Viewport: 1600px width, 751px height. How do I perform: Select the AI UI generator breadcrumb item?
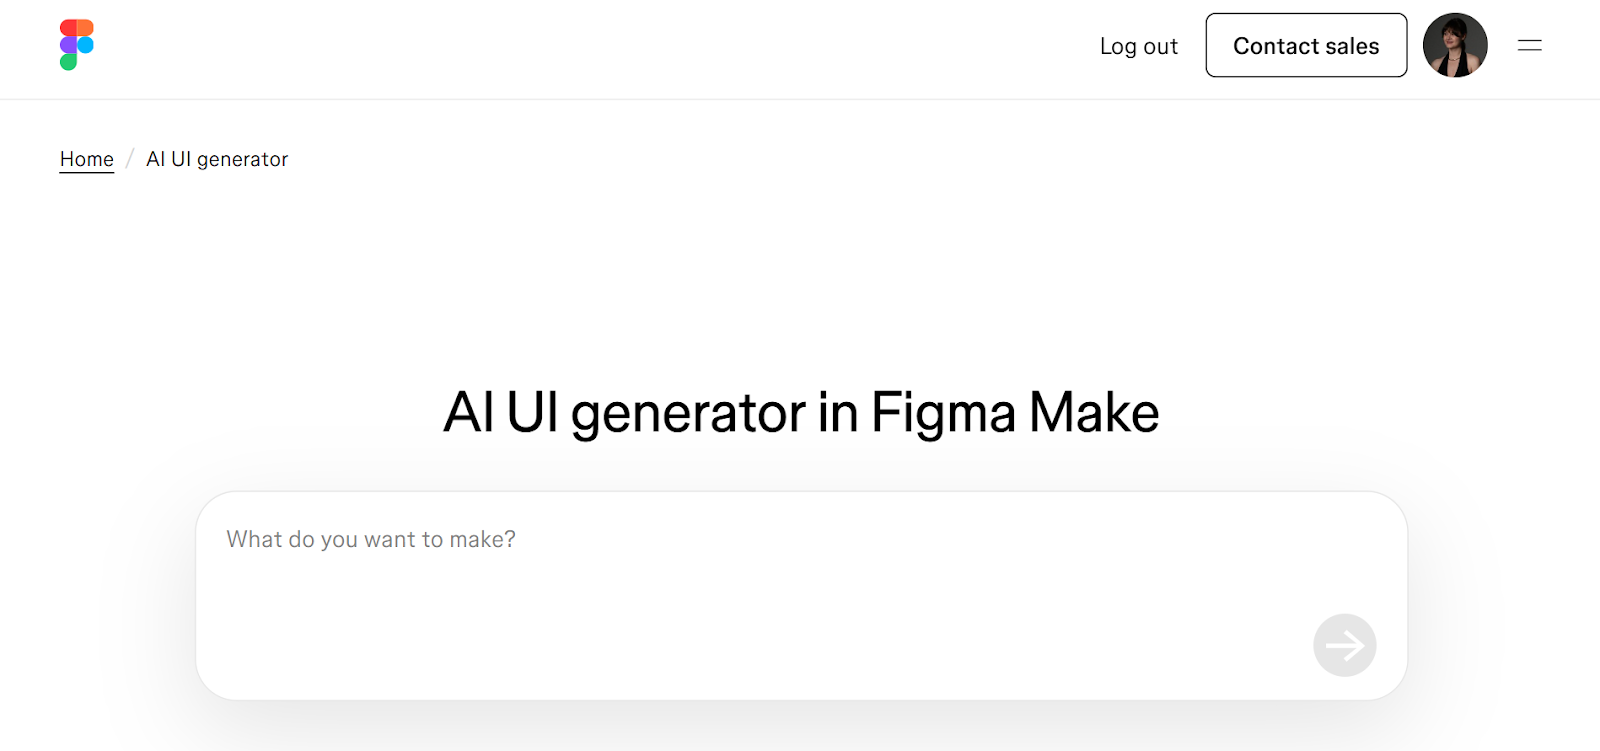point(217,159)
